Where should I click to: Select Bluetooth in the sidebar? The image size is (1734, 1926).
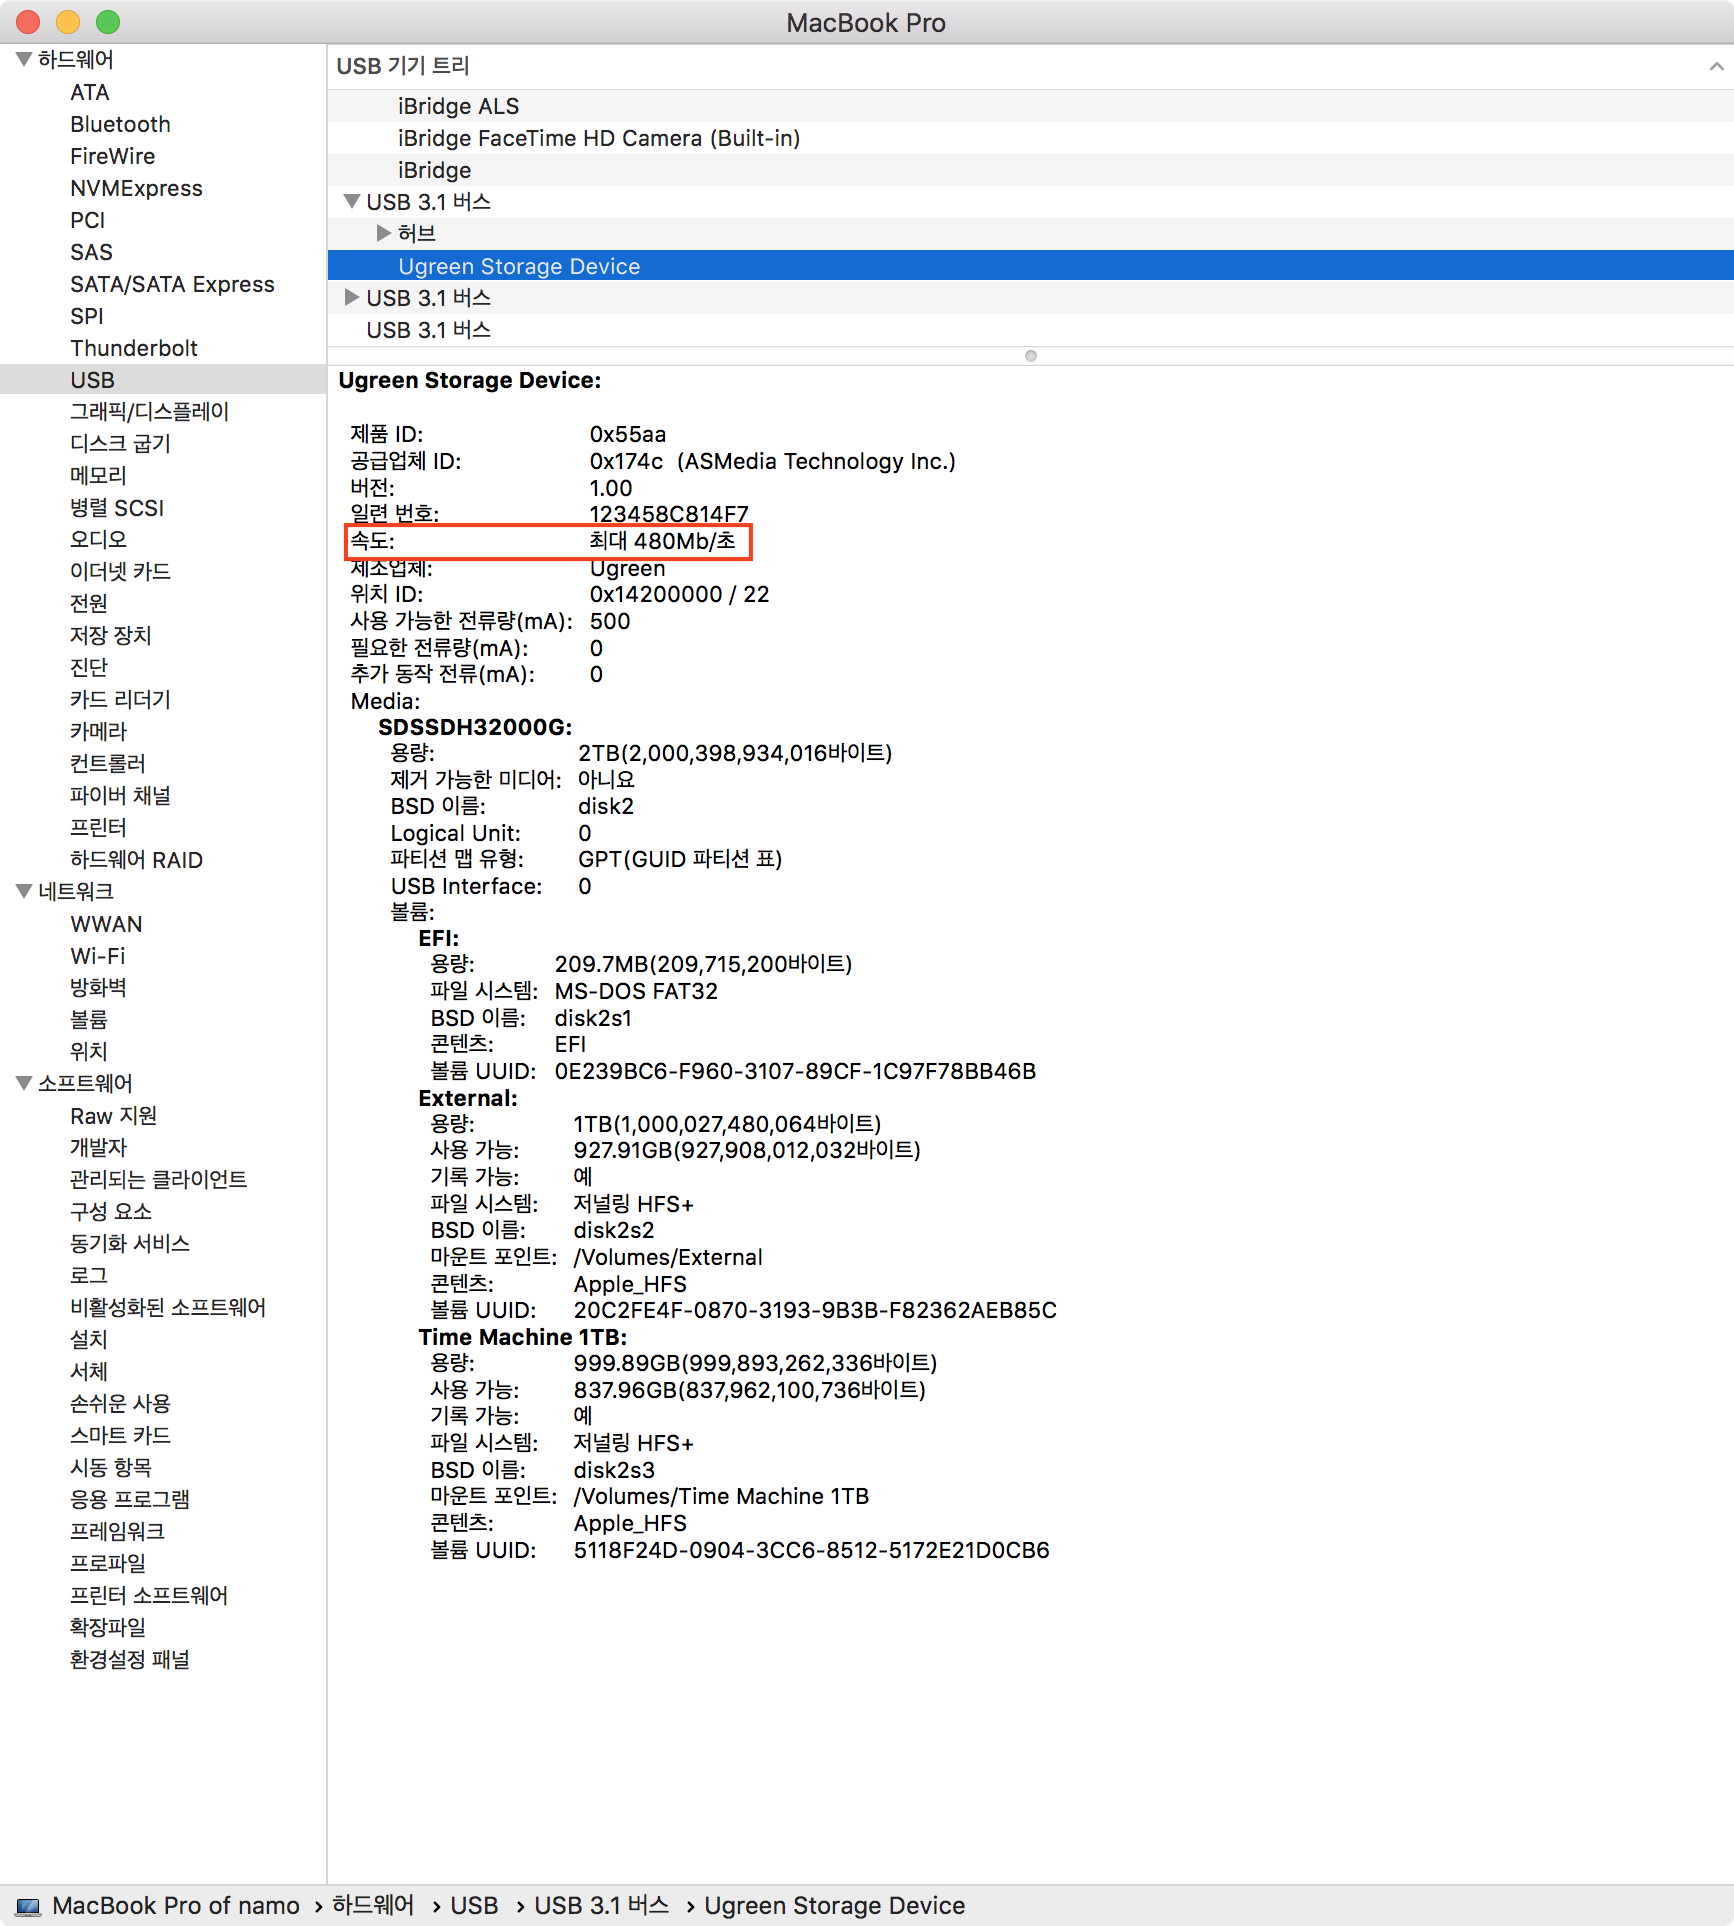(120, 124)
